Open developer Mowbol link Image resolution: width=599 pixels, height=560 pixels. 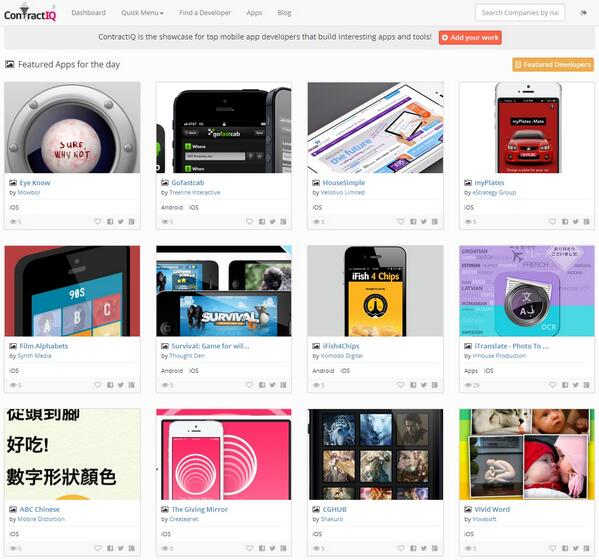click(x=29, y=193)
